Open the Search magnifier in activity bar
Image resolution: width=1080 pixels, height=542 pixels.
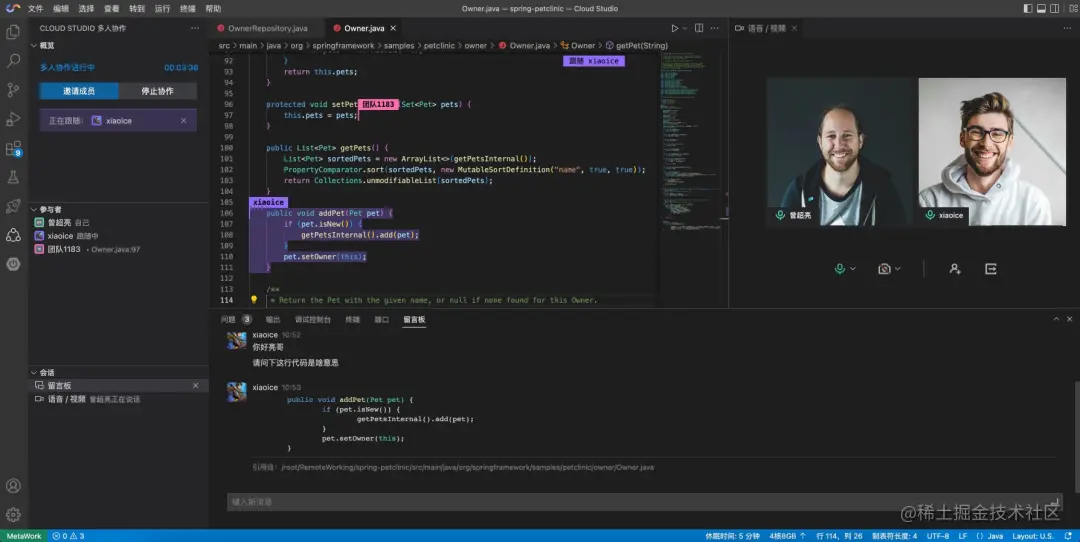[13, 61]
